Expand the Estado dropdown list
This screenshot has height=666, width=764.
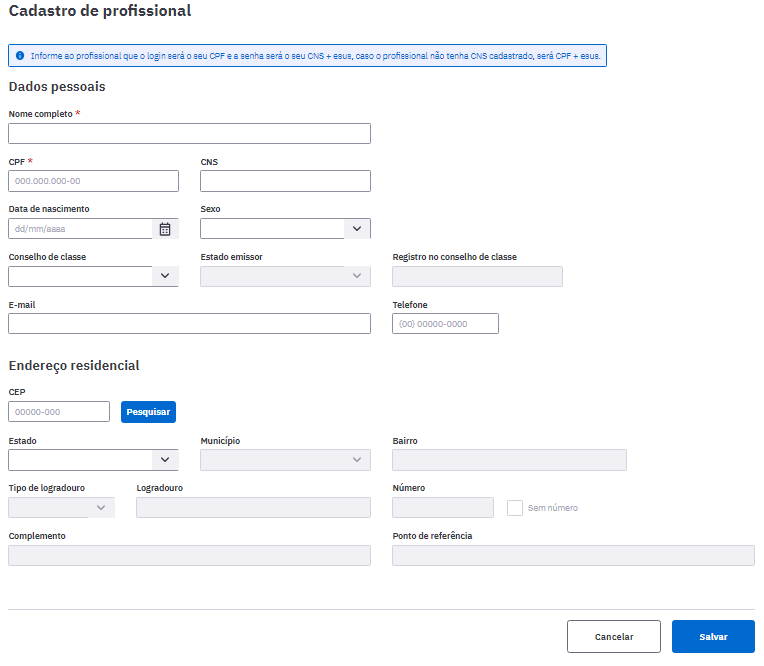(94, 460)
